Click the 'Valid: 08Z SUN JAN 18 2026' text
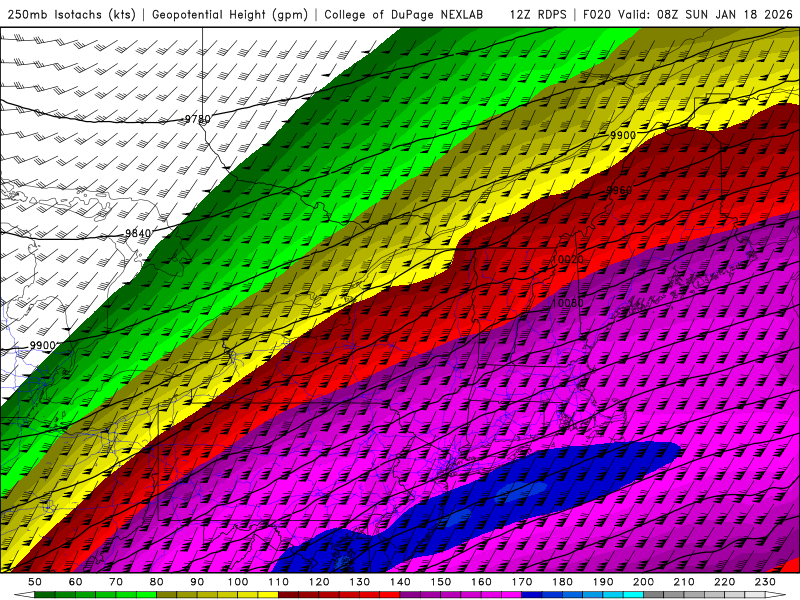The height and width of the screenshot is (600, 800). 706,15
